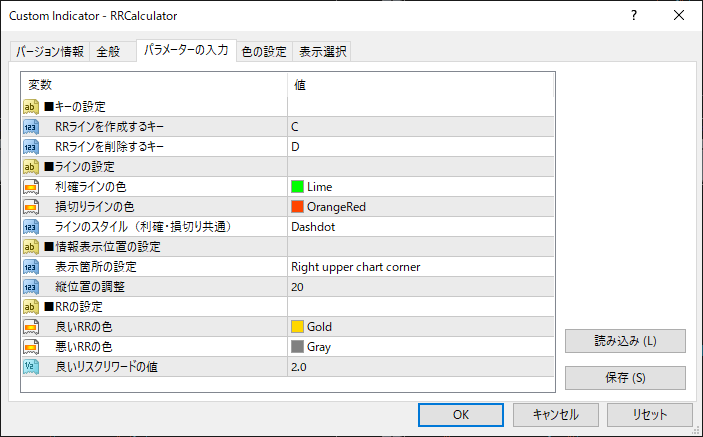Click the 読み込み (L) button
This screenshot has height=437, width=703.
point(625,341)
